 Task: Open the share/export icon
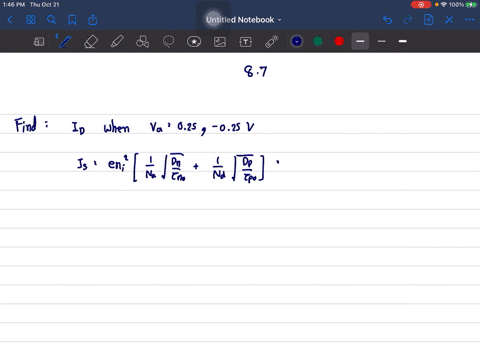(x=93, y=20)
